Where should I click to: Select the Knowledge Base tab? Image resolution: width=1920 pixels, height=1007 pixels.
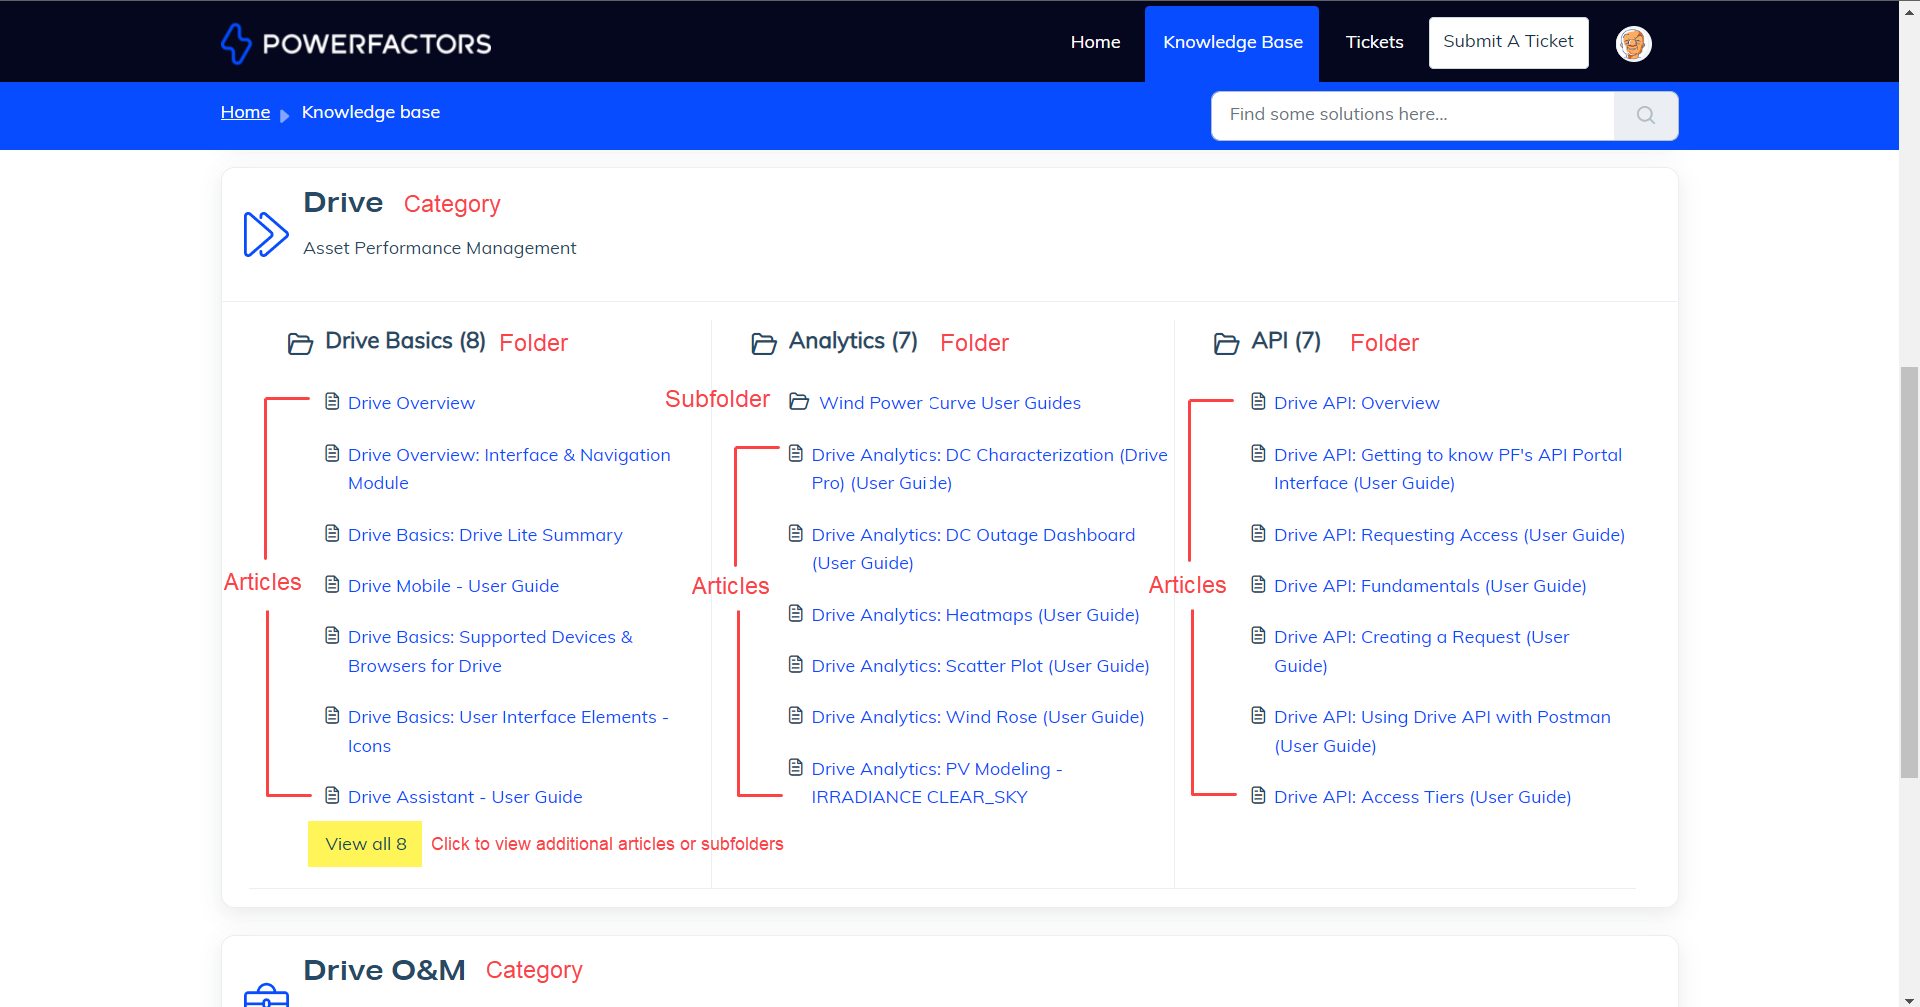(x=1232, y=43)
